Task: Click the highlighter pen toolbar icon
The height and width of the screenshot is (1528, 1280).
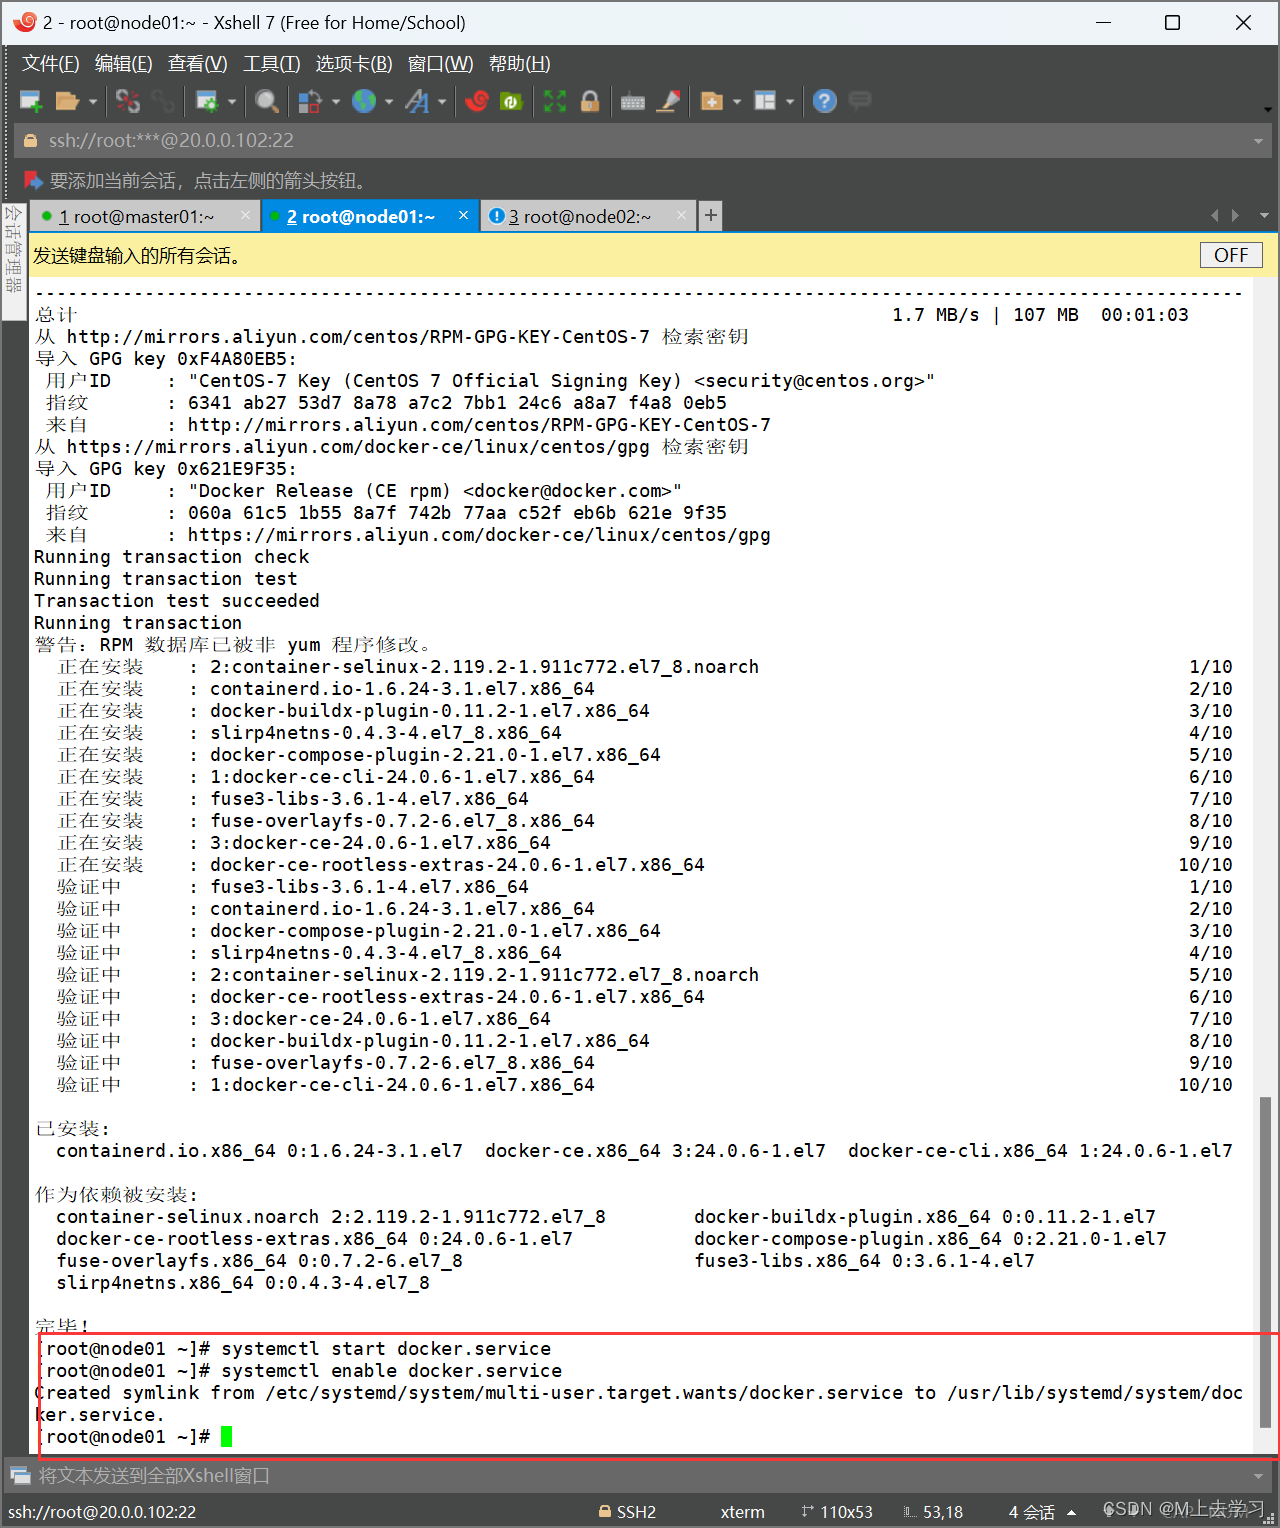Action: tap(668, 101)
